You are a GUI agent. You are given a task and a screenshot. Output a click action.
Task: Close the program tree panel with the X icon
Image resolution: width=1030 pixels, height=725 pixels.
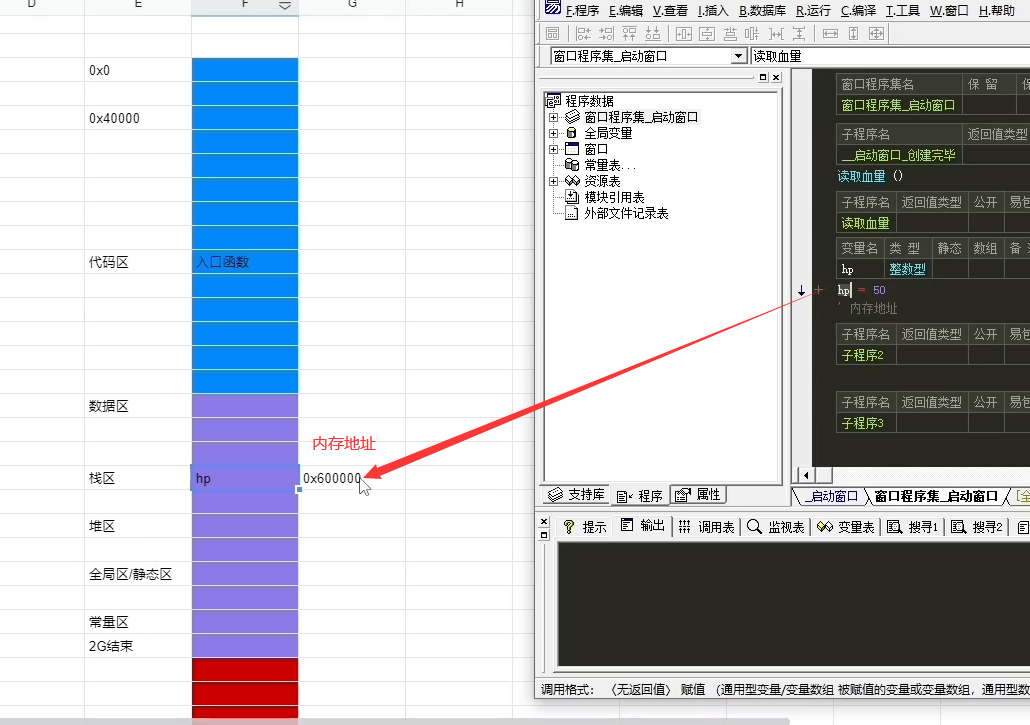(776, 77)
